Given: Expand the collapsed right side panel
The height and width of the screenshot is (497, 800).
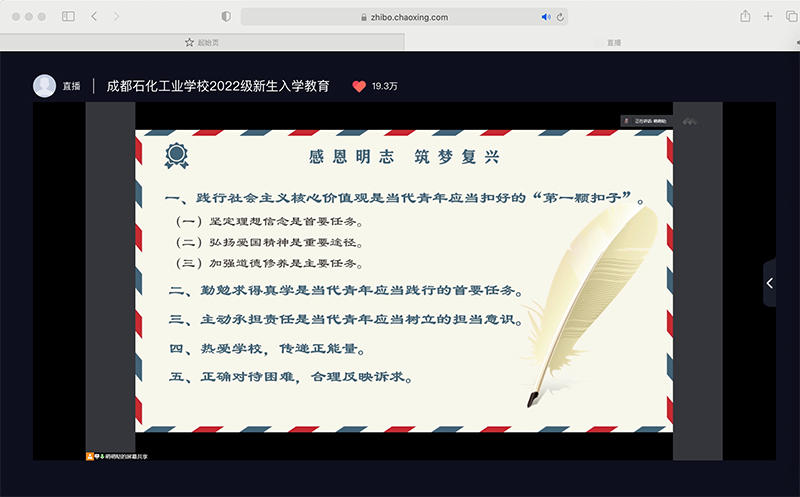Looking at the screenshot, I should (x=769, y=284).
